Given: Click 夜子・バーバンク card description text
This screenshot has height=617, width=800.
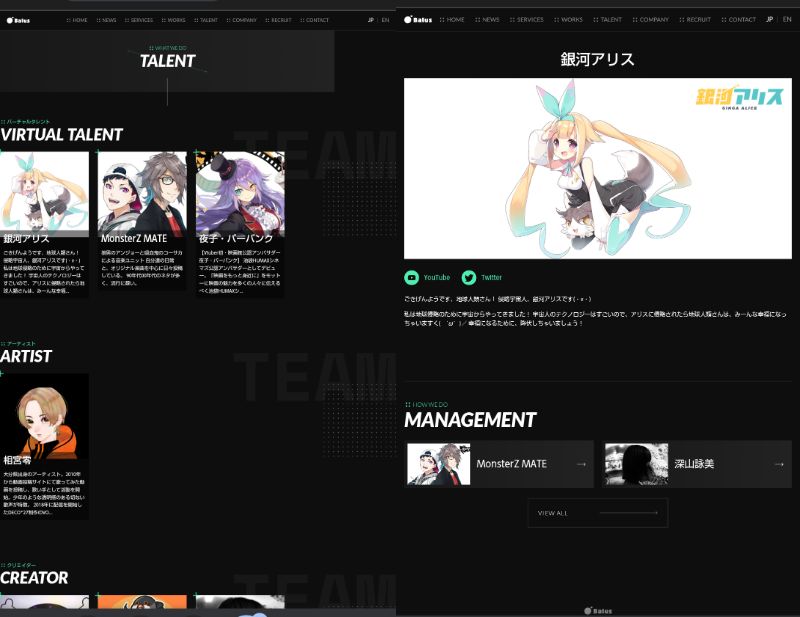Looking at the screenshot, I should 240,272.
